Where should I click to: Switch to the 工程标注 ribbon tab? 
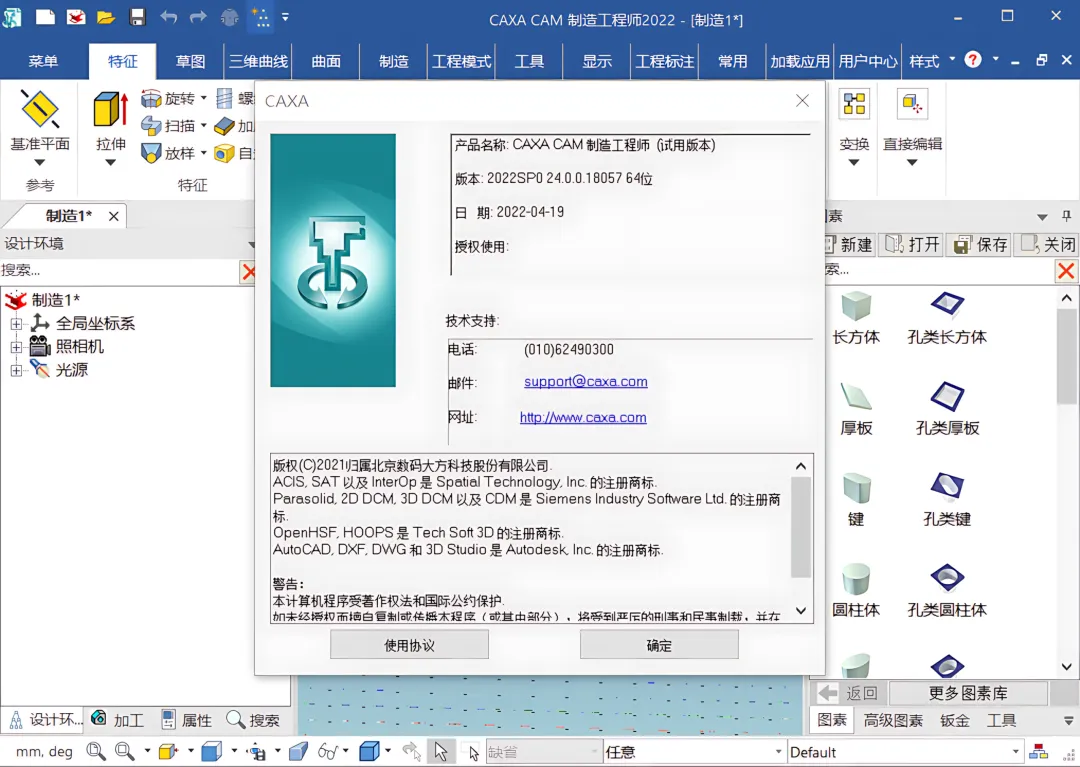pyautogui.click(x=665, y=61)
